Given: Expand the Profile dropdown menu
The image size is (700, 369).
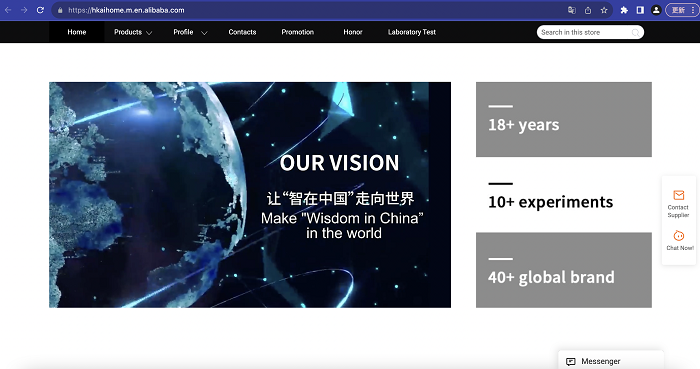Looking at the screenshot, I should coord(190,32).
